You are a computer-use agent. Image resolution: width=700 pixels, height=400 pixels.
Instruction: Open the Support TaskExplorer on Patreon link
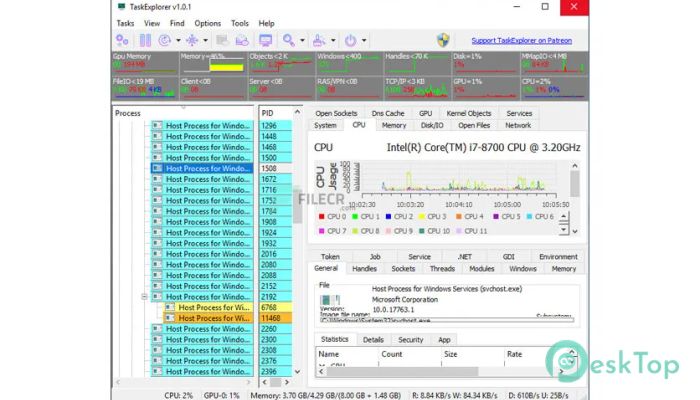[521, 41]
